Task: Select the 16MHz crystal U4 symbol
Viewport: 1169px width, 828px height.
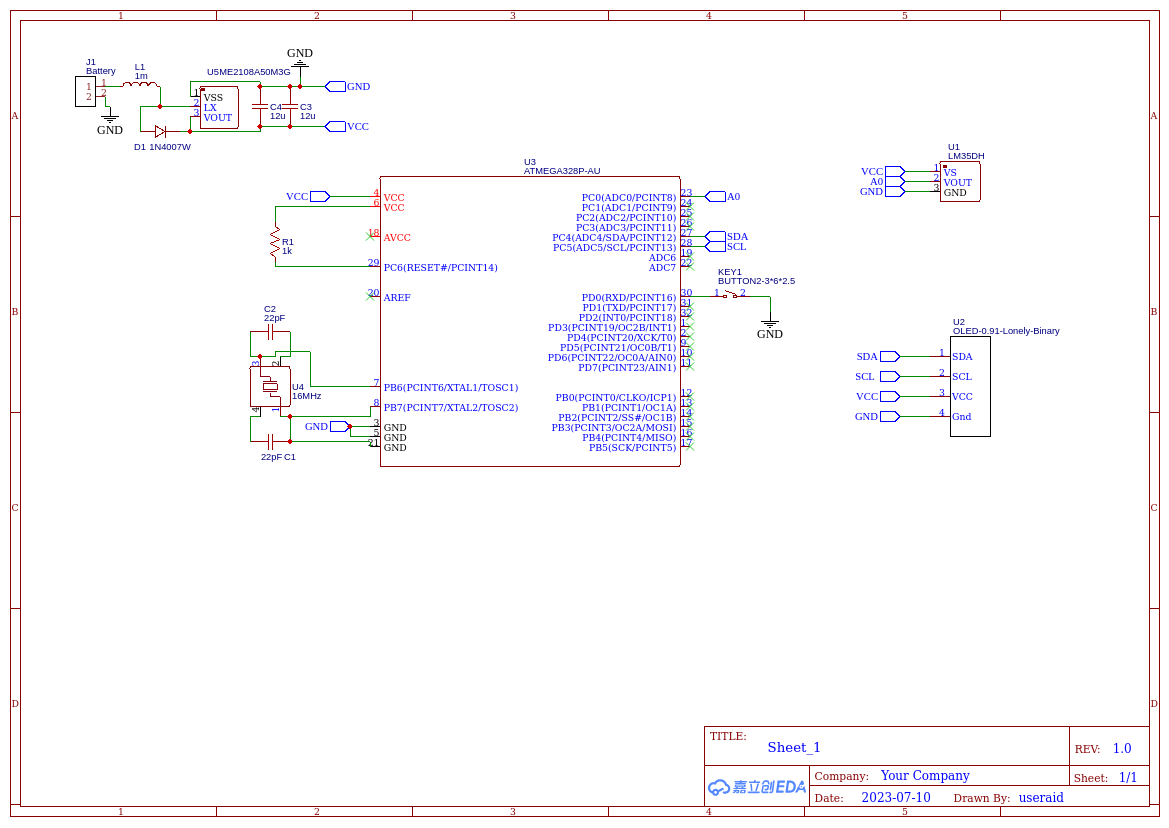Action: (x=270, y=386)
